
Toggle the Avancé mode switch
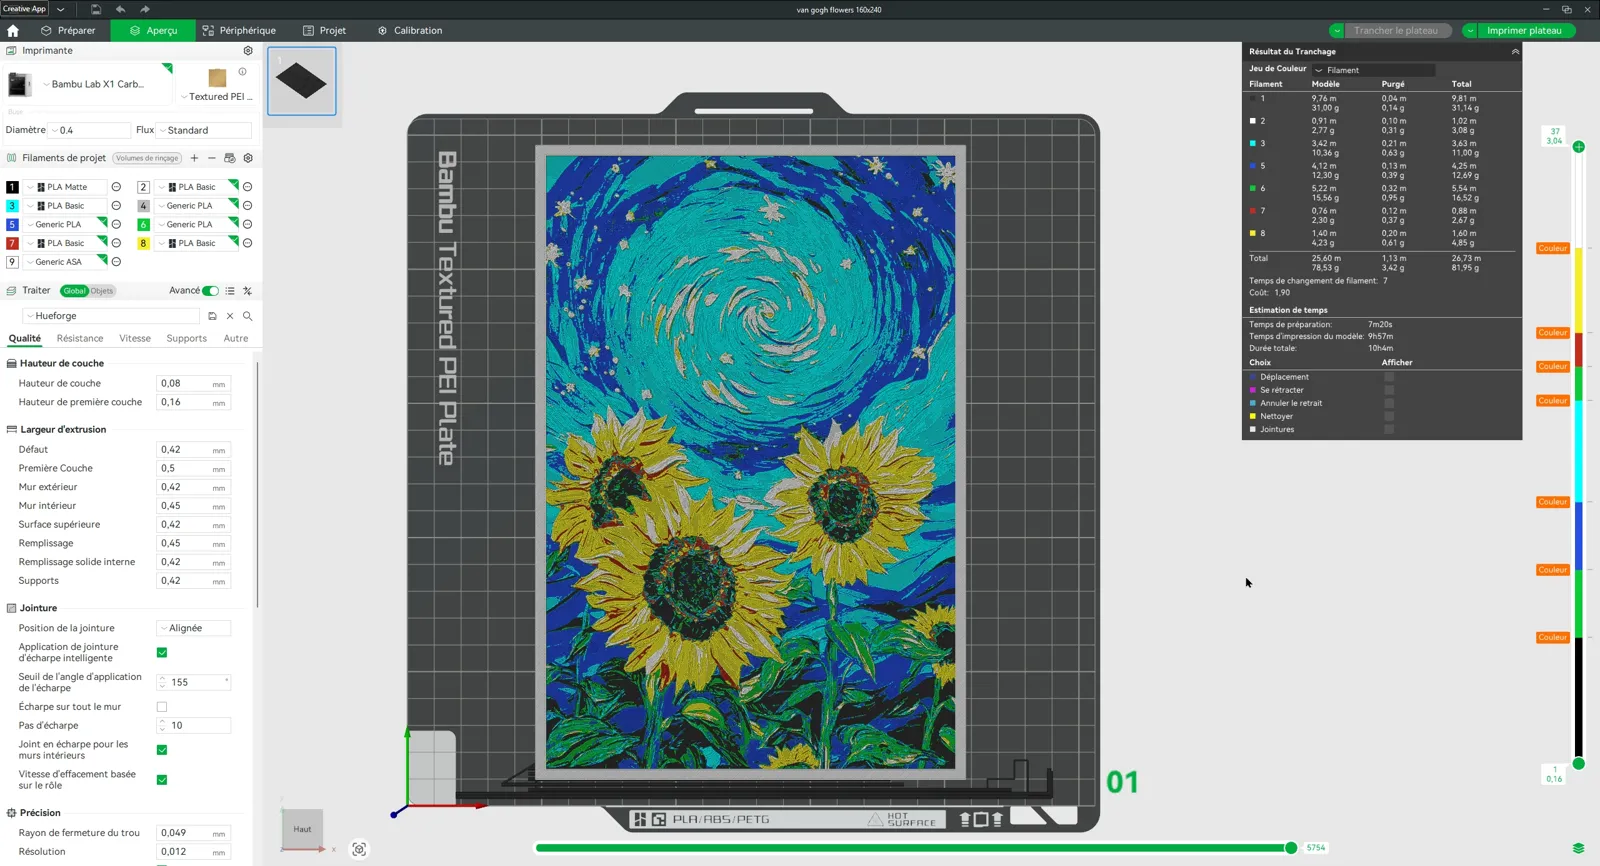(x=210, y=291)
